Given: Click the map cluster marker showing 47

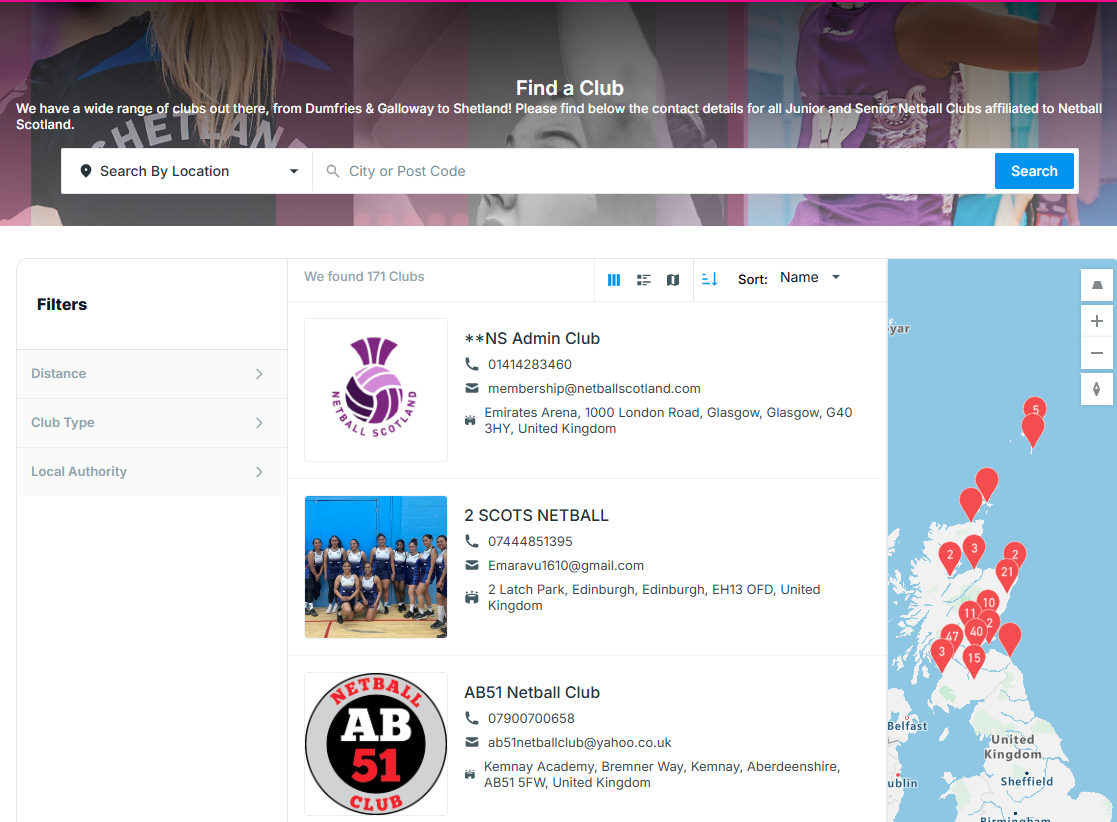Looking at the screenshot, I should [951, 637].
